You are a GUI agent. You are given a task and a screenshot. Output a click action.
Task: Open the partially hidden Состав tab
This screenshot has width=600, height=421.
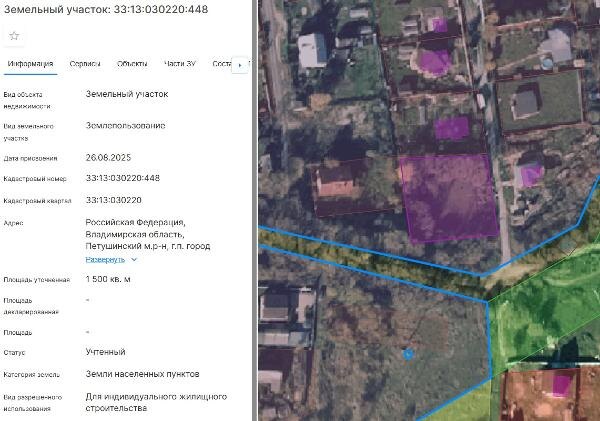(x=222, y=64)
